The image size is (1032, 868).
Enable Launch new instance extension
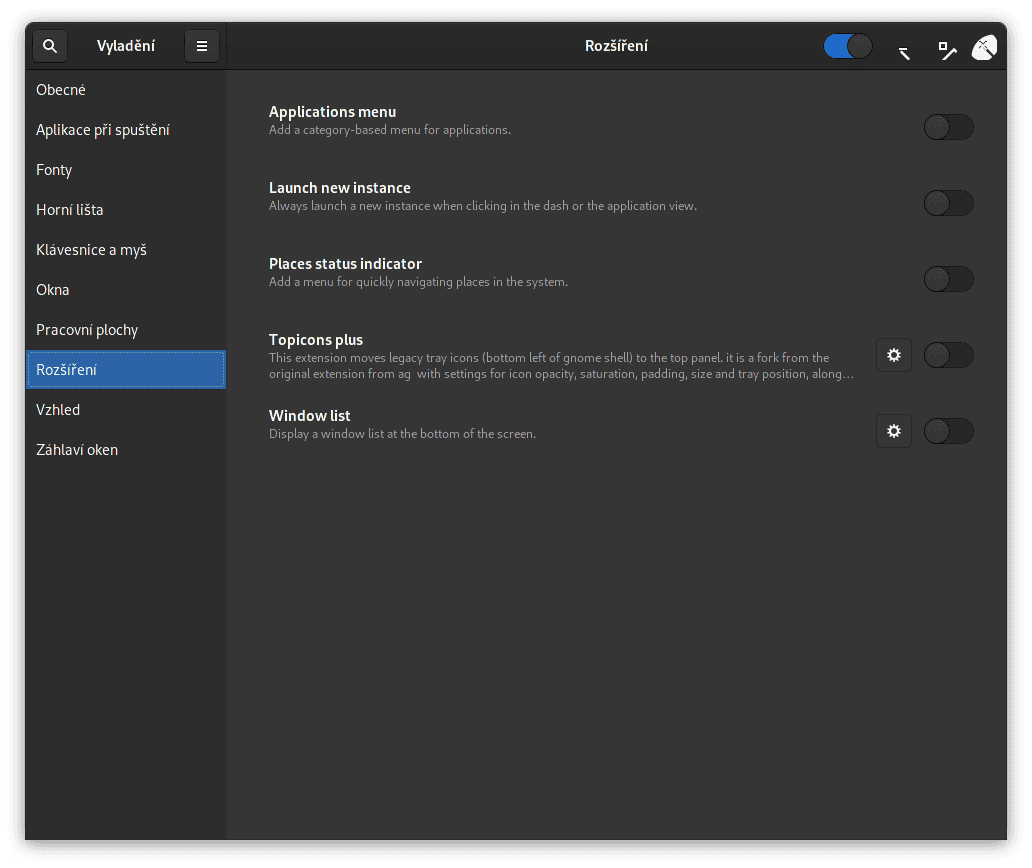pyautogui.click(x=948, y=203)
